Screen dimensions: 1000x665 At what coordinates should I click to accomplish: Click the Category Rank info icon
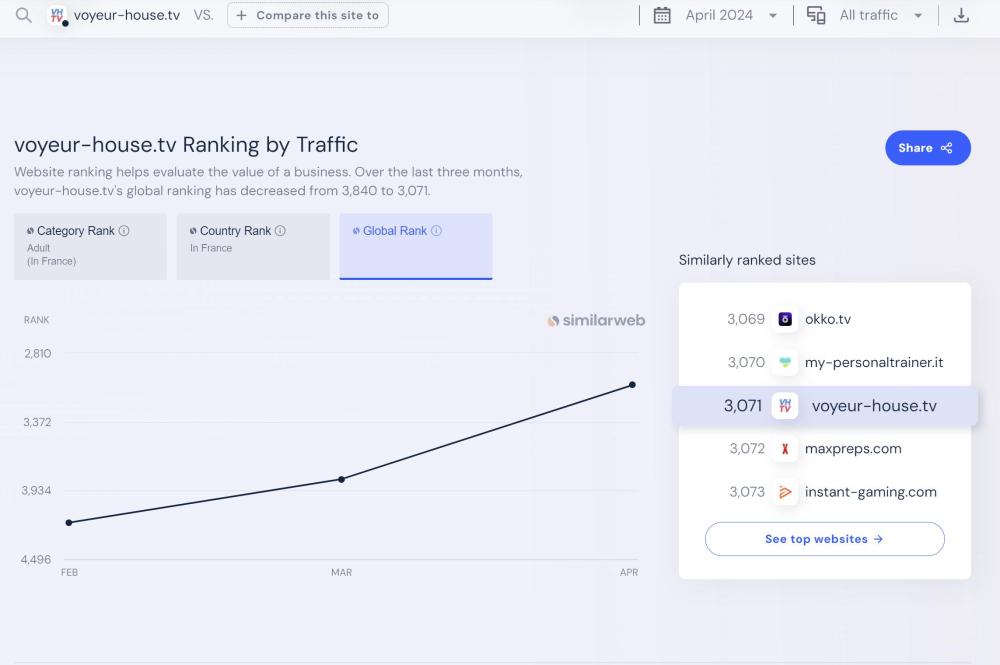(x=124, y=231)
